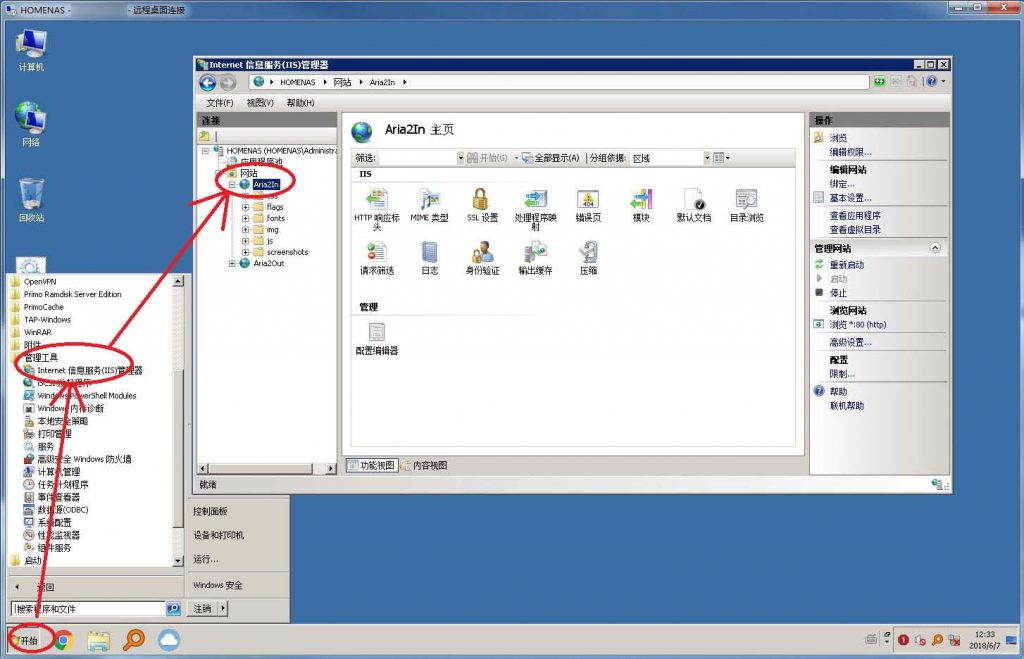Click the IIS Manager forward arrow

pyautogui.click(x=227, y=83)
